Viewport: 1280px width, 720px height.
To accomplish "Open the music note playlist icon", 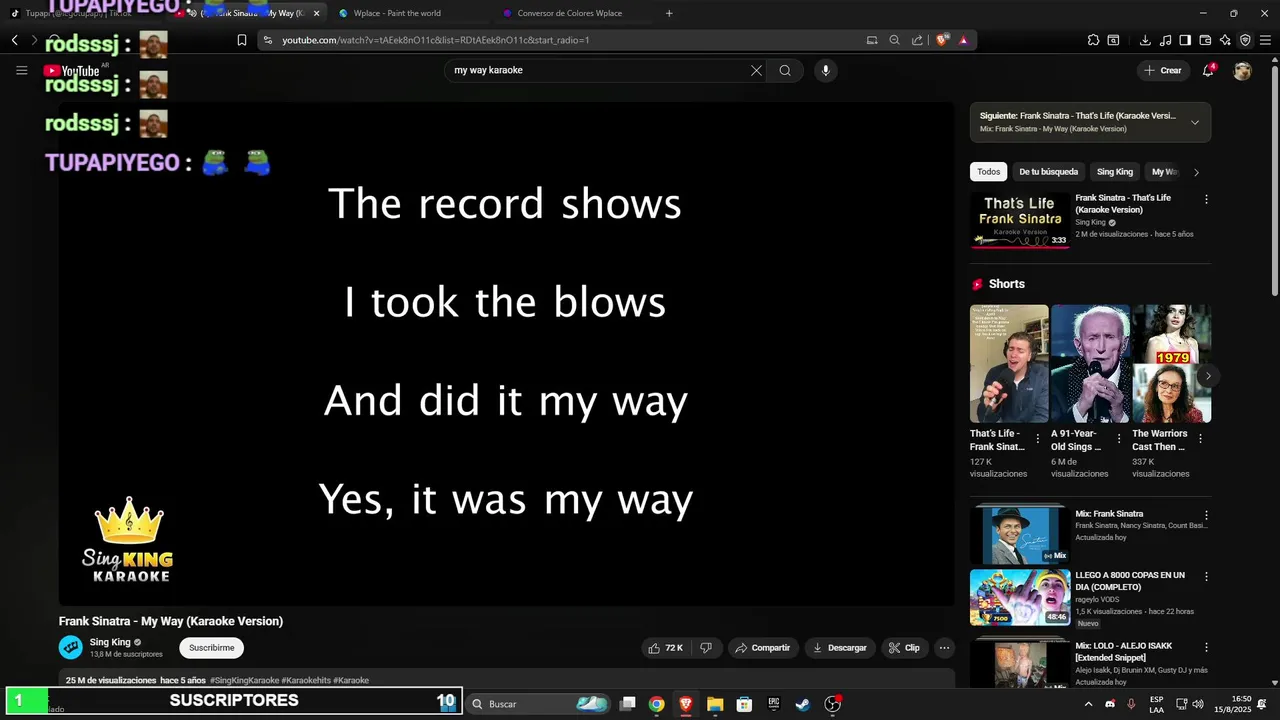I will pyautogui.click(x=1165, y=40).
